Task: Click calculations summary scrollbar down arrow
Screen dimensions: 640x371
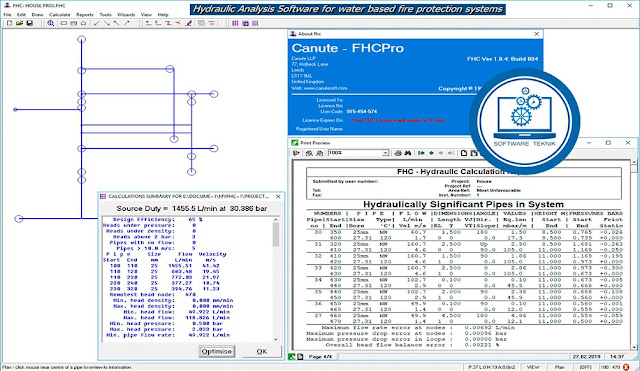Action: (276, 339)
